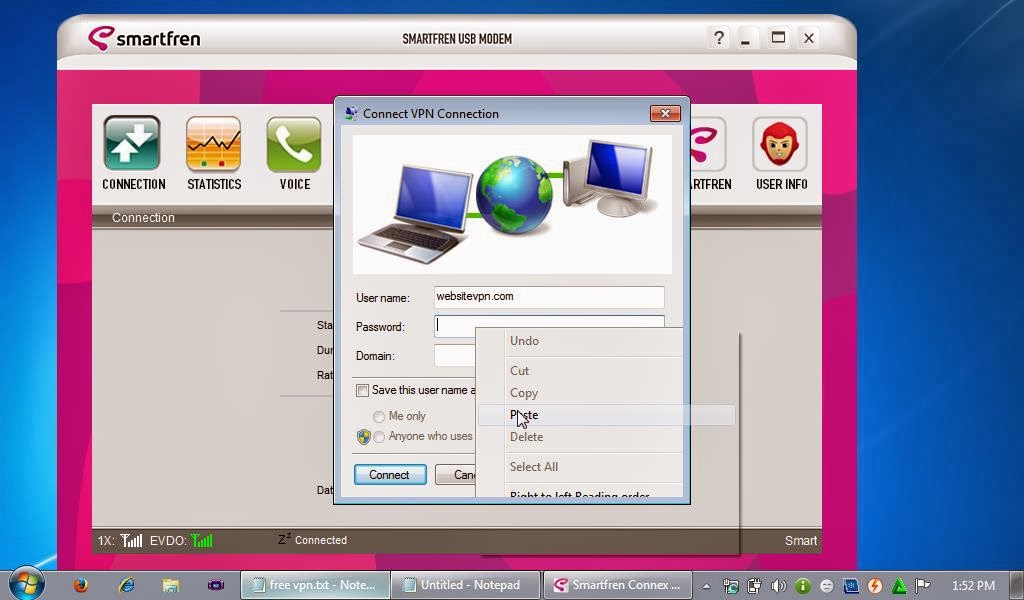
Task: Click the network connection tray icon
Action: [731, 586]
